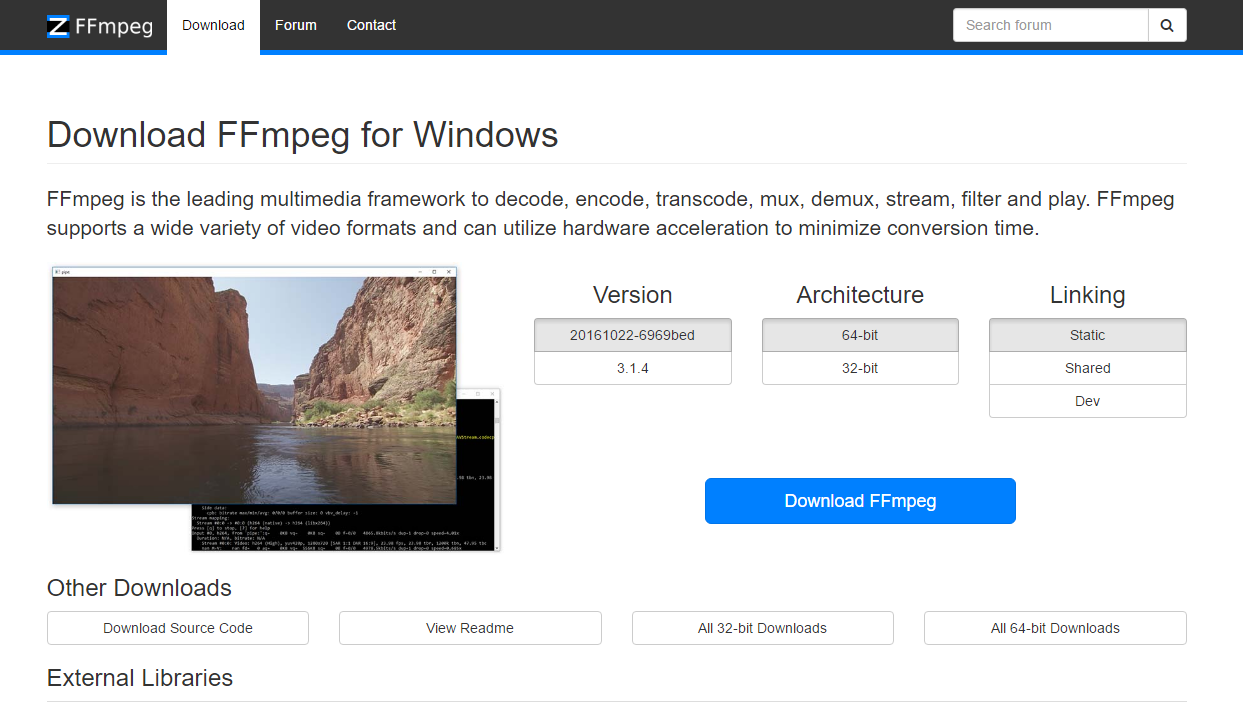Select version 3.1.4
The width and height of the screenshot is (1243, 708).
[x=633, y=368]
